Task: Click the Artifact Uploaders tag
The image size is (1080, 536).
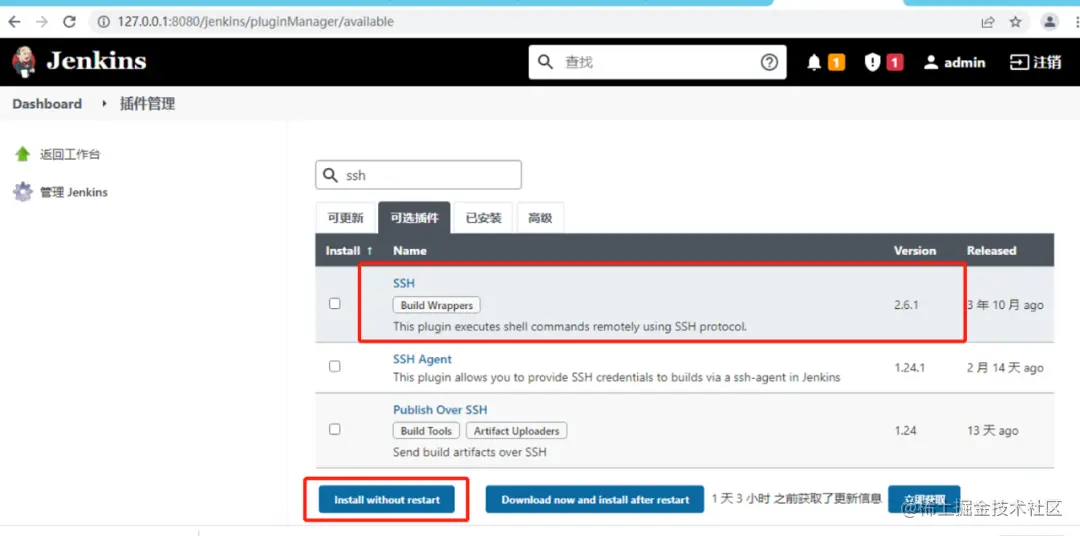Action: click(x=517, y=431)
